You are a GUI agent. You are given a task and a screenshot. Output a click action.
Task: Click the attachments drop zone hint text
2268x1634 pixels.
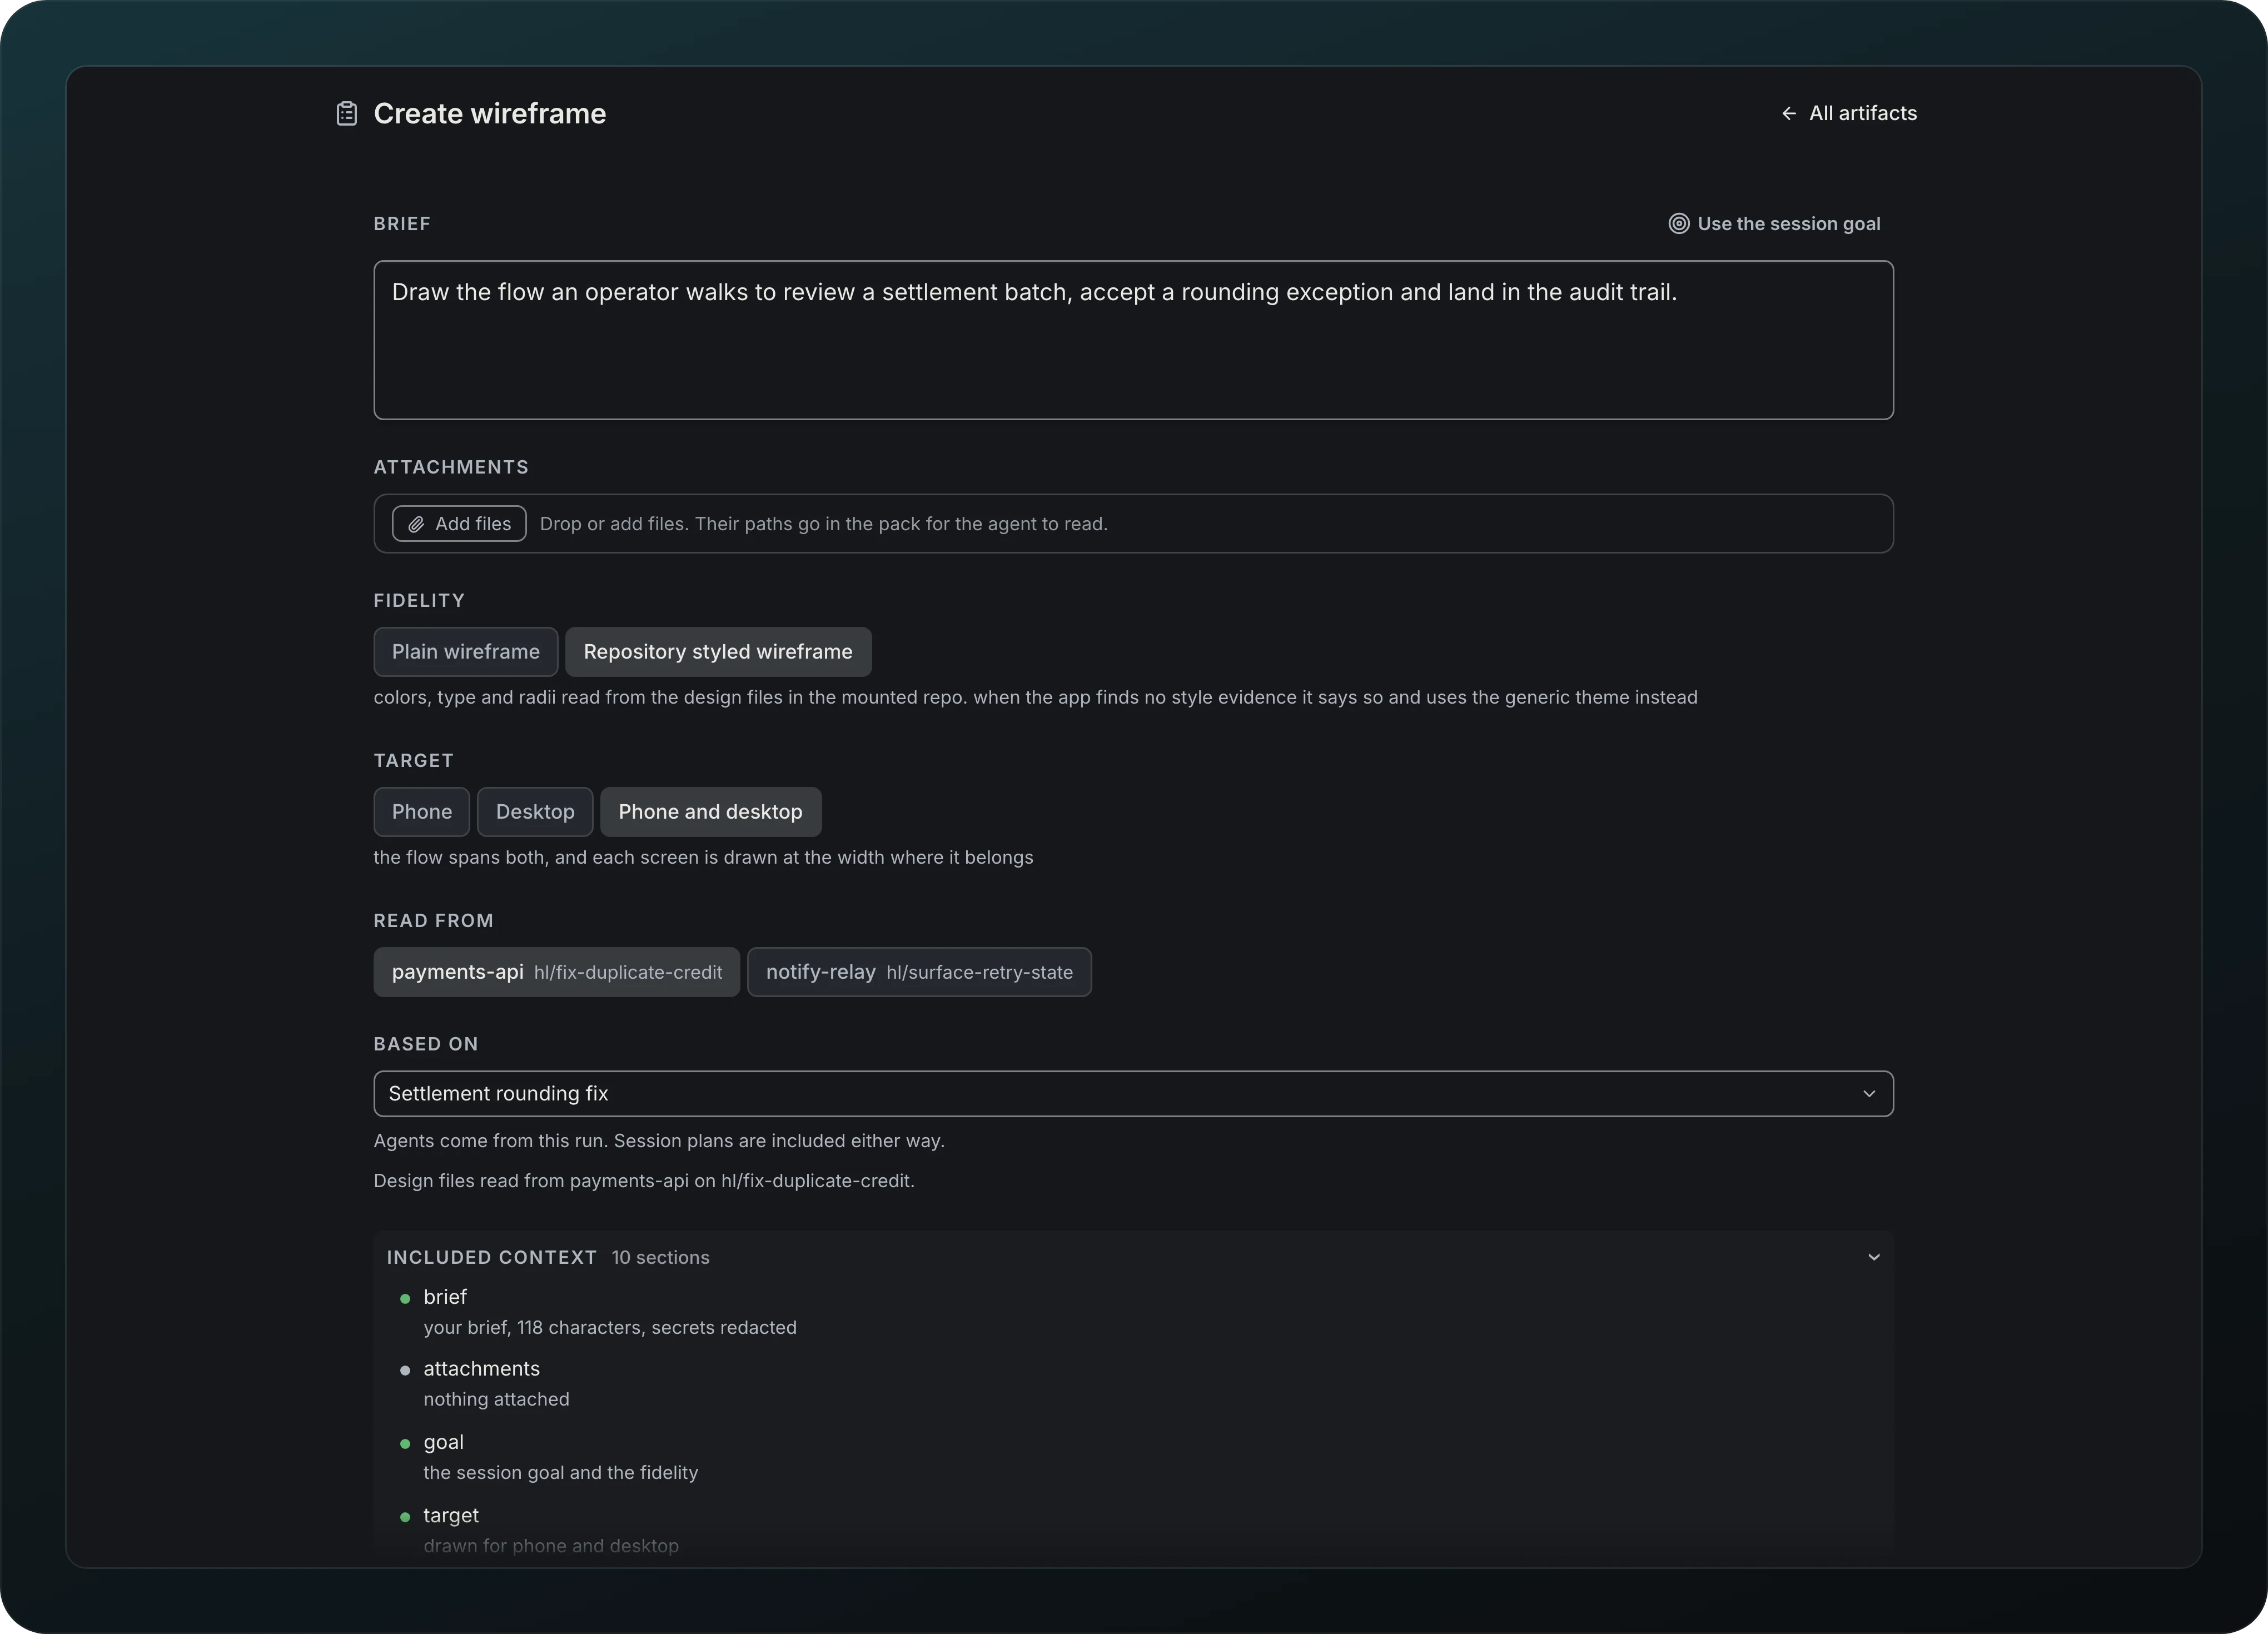click(x=823, y=524)
